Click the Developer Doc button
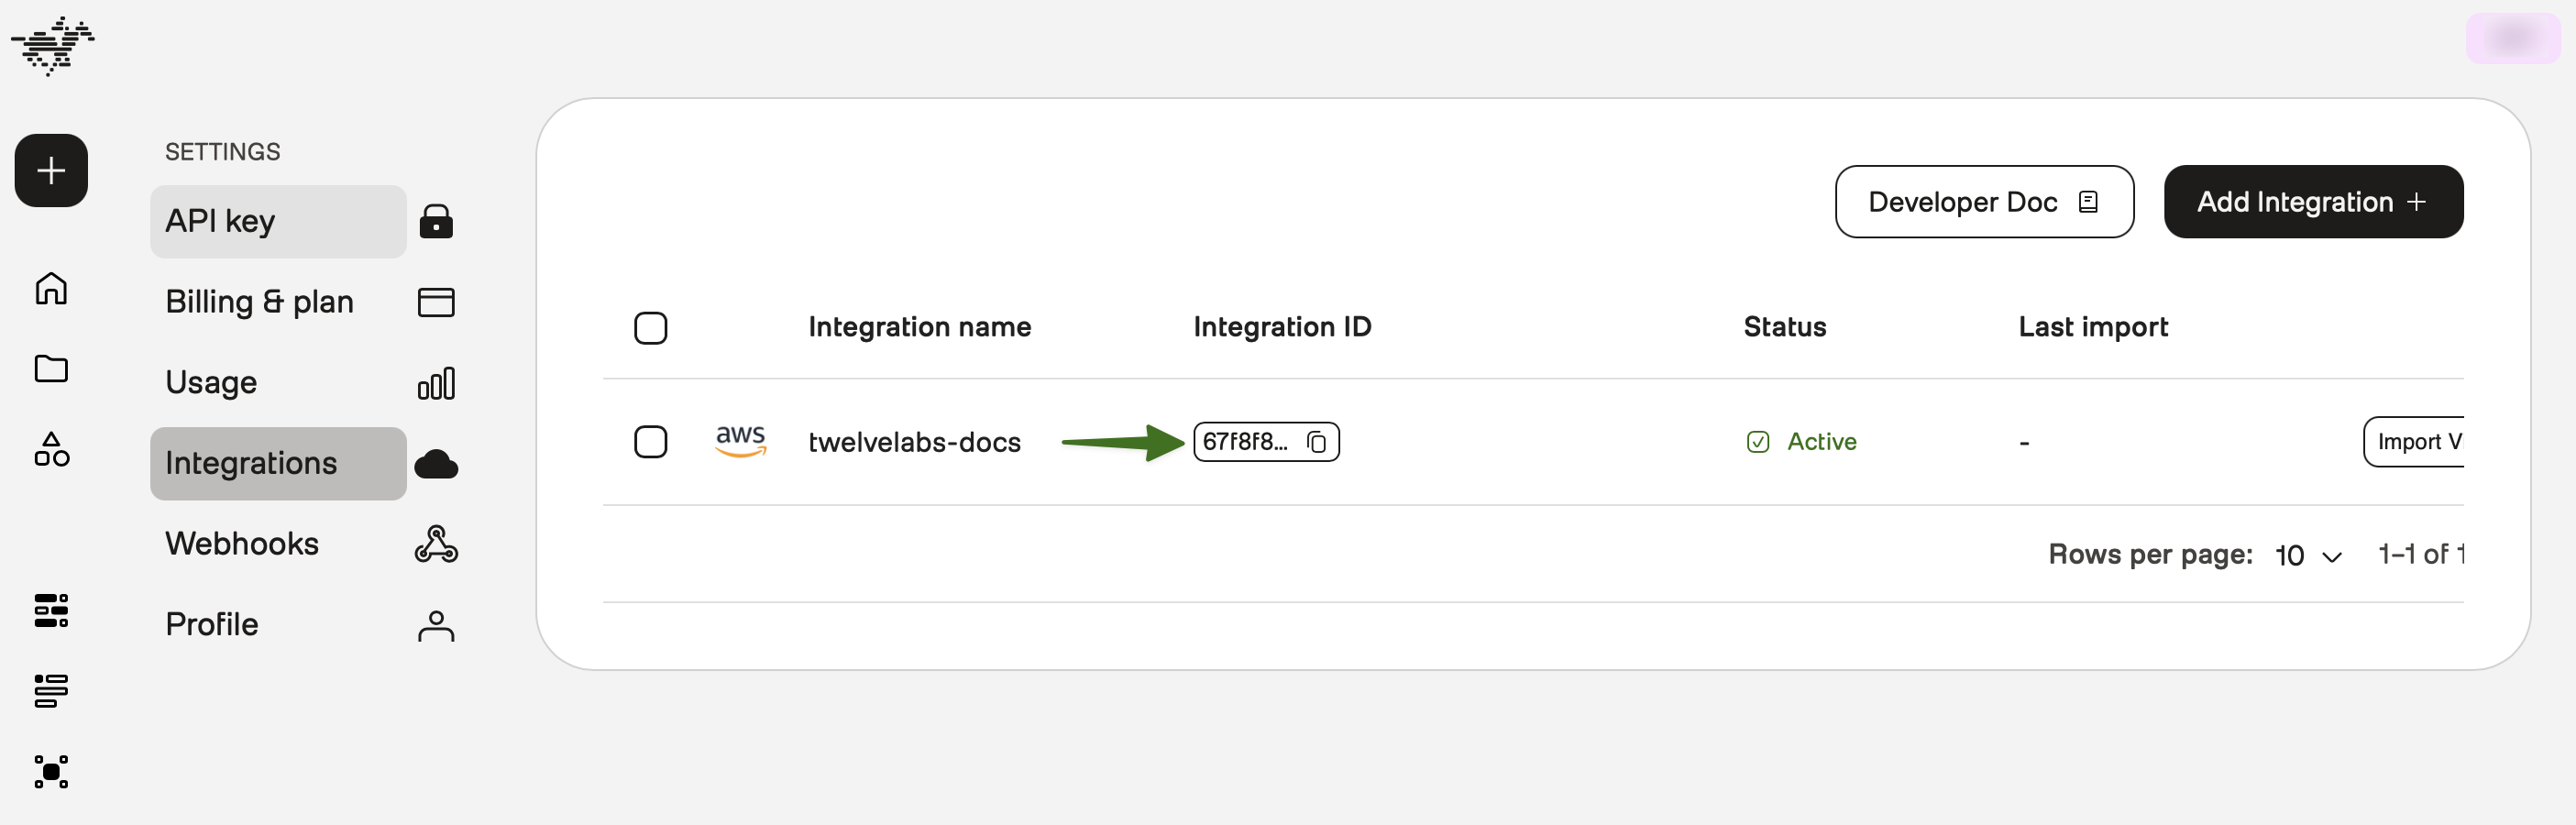 (x=1984, y=202)
